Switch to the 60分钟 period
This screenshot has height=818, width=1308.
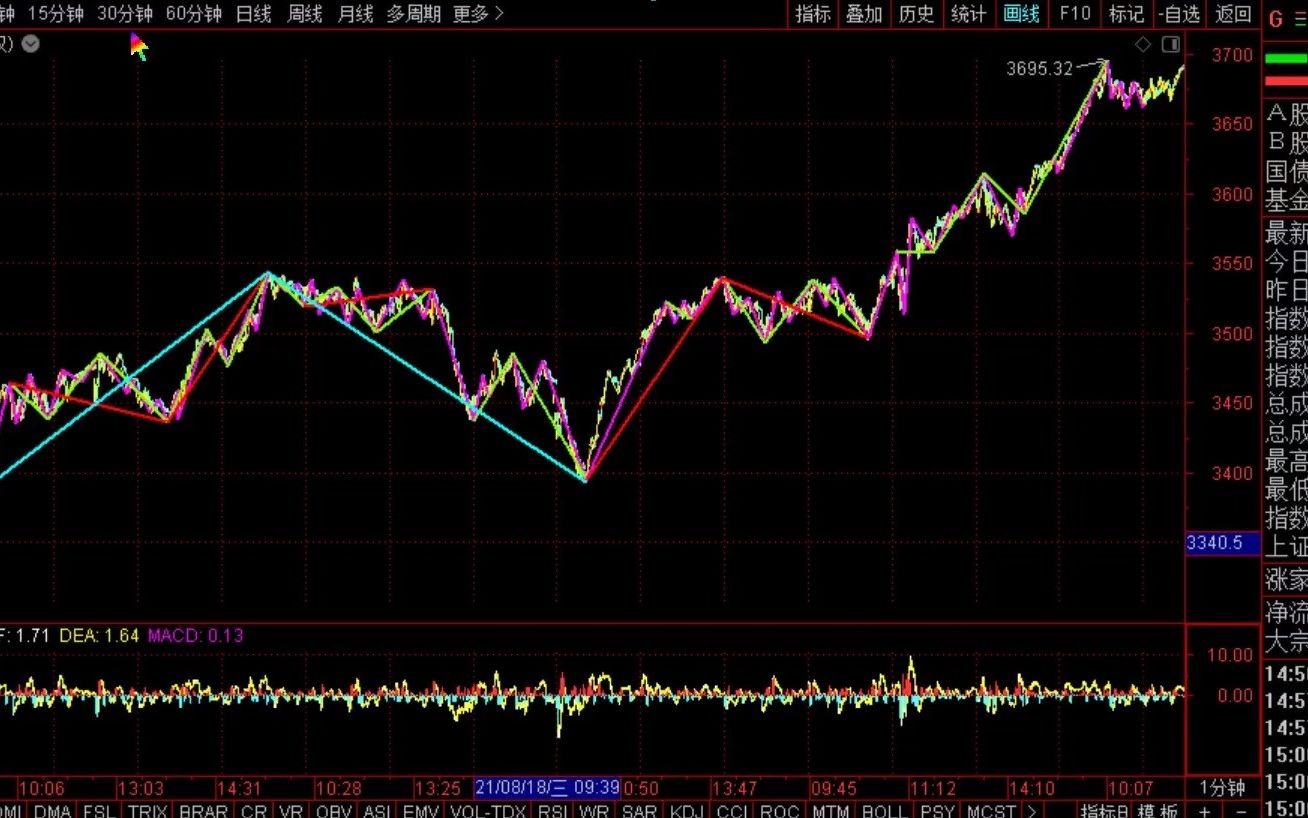[194, 13]
